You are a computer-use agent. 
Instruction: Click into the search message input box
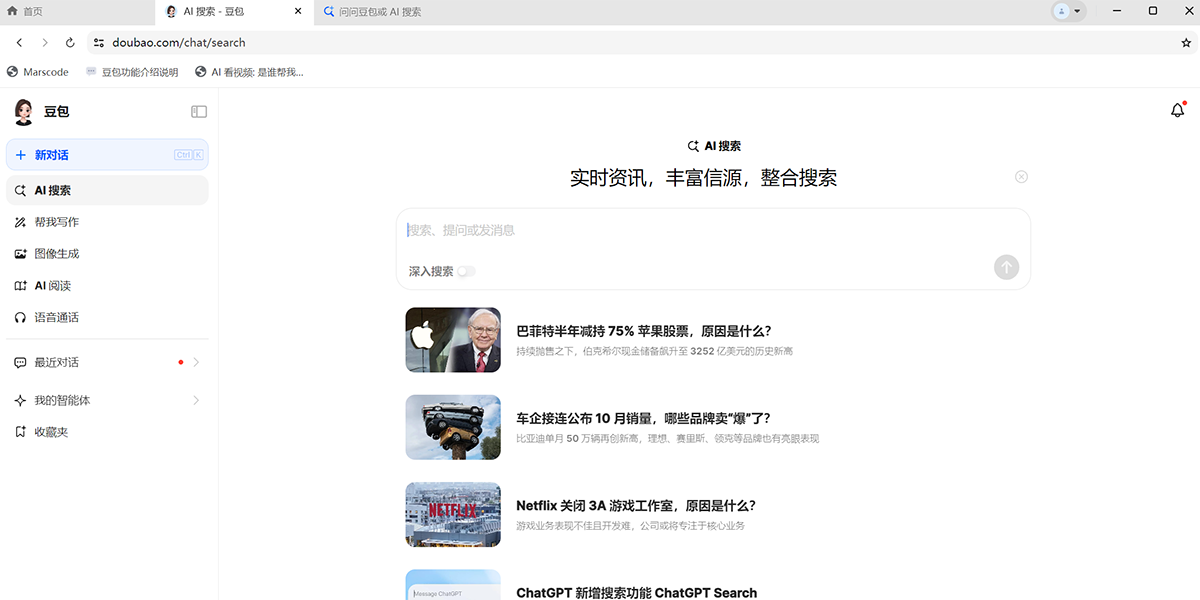[x=713, y=231]
